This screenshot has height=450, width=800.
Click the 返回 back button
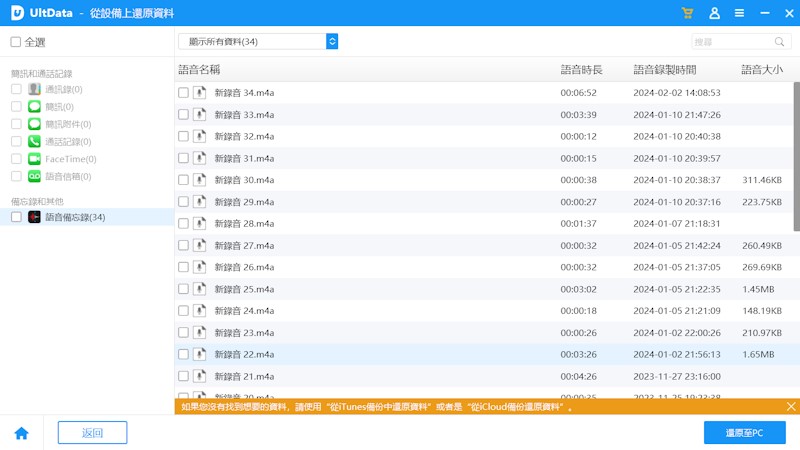click(92, 432)
